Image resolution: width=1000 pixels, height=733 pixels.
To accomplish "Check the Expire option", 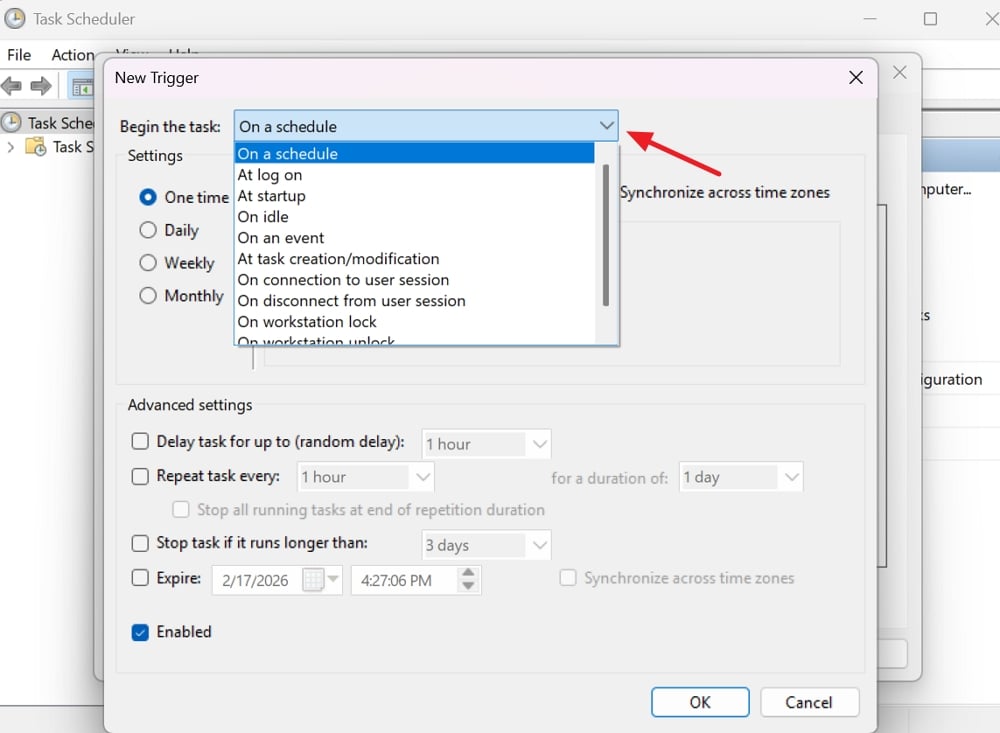I will click(x=140, y=580).
